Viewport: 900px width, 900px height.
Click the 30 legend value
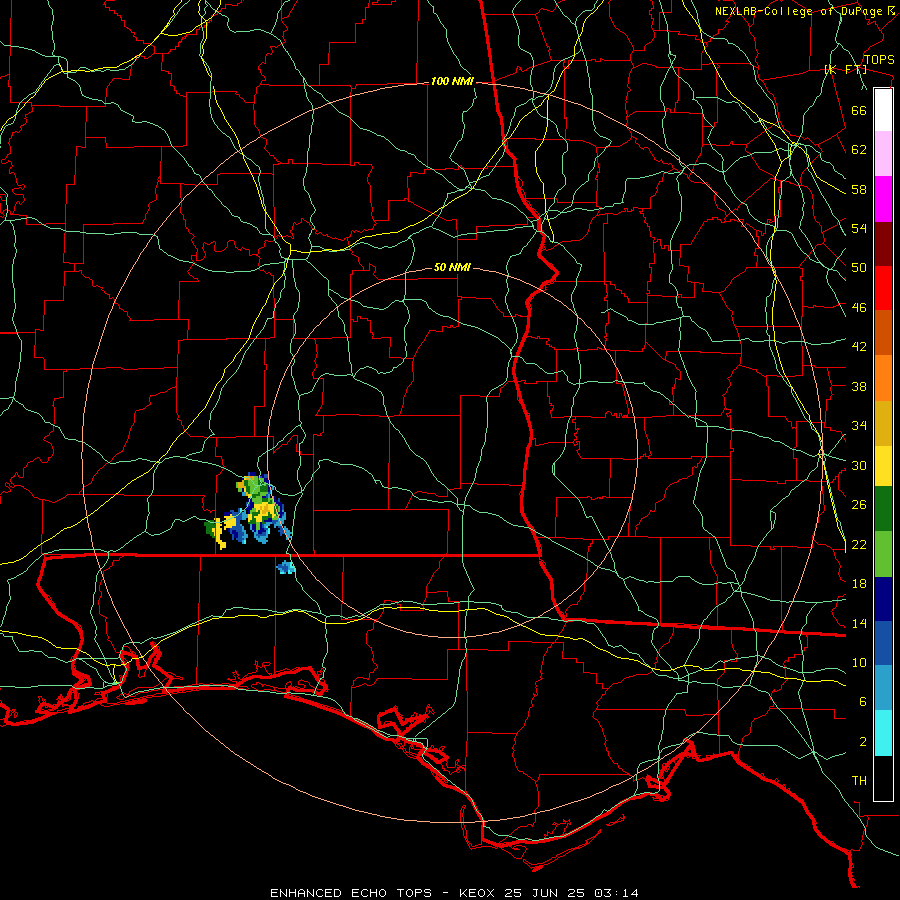[859, 465]
